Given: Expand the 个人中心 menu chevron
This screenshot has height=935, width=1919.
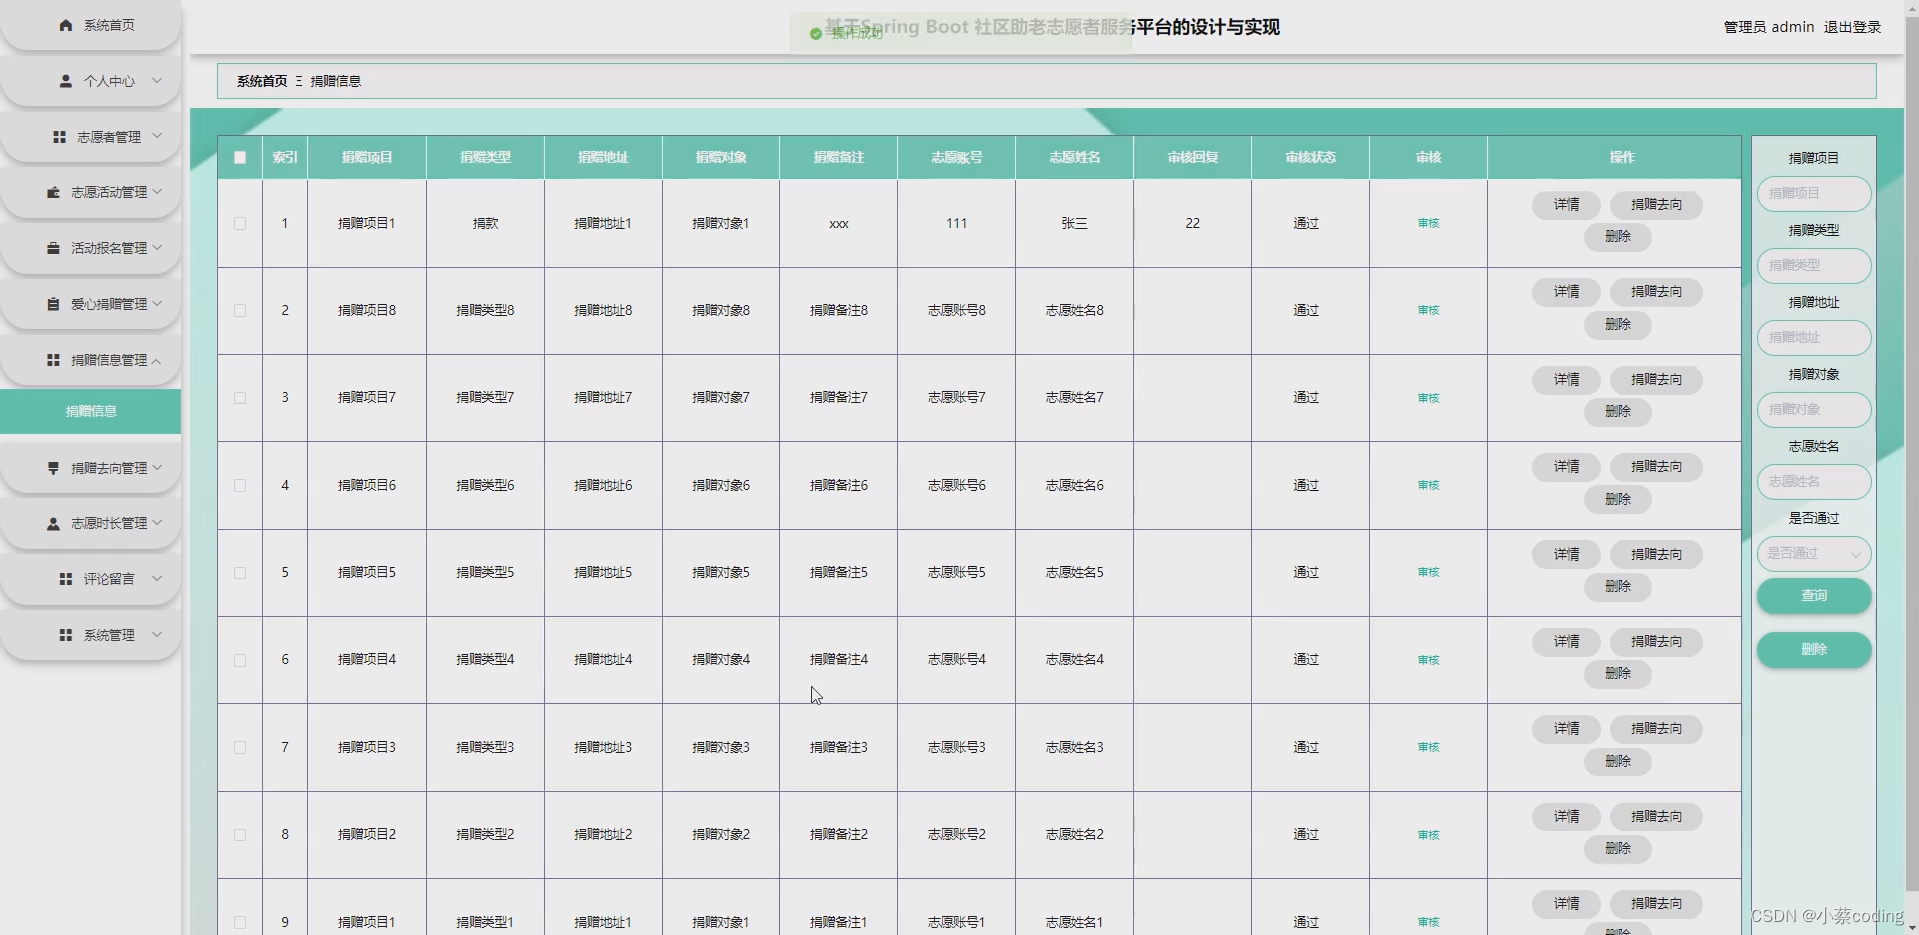Looking at the screenshot, I should pos(157,81).
